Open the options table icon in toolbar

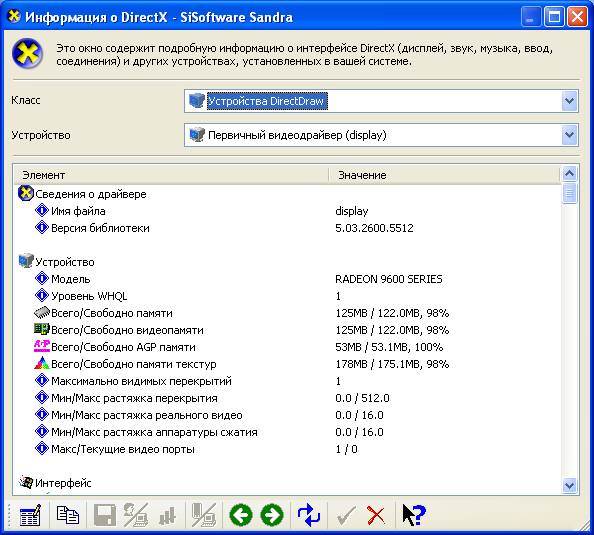click(x=30, y=515)
